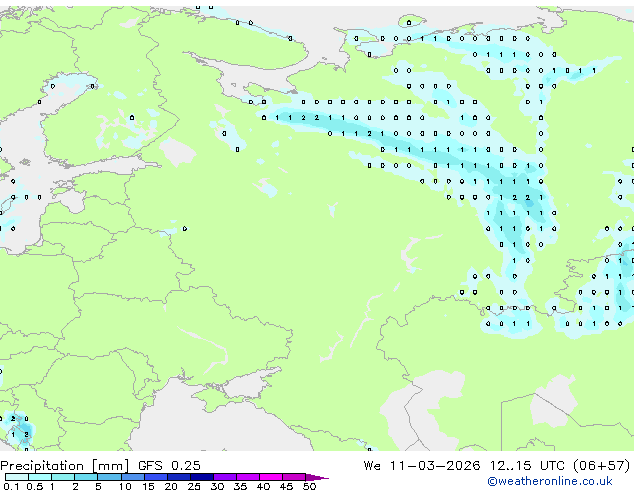Choose the 20–25 mm legend color box
634x490 pixels.
pyautogui.click(x=179, y=477)
